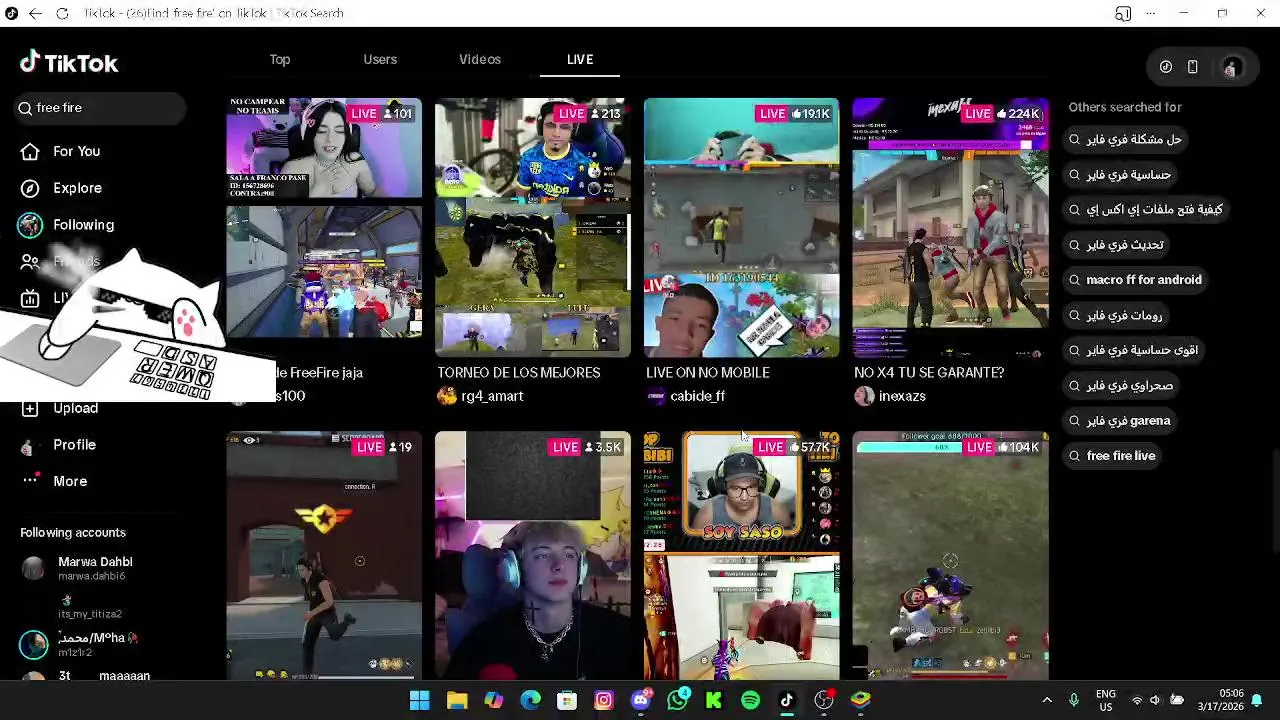Go to the Following menu item
This screenshot has width=1280, height=720.
tap(83, 225)
